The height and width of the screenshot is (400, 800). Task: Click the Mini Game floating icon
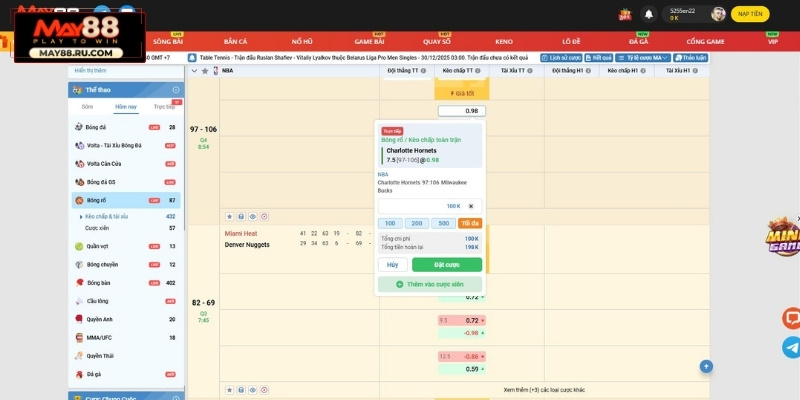point(783,239)
